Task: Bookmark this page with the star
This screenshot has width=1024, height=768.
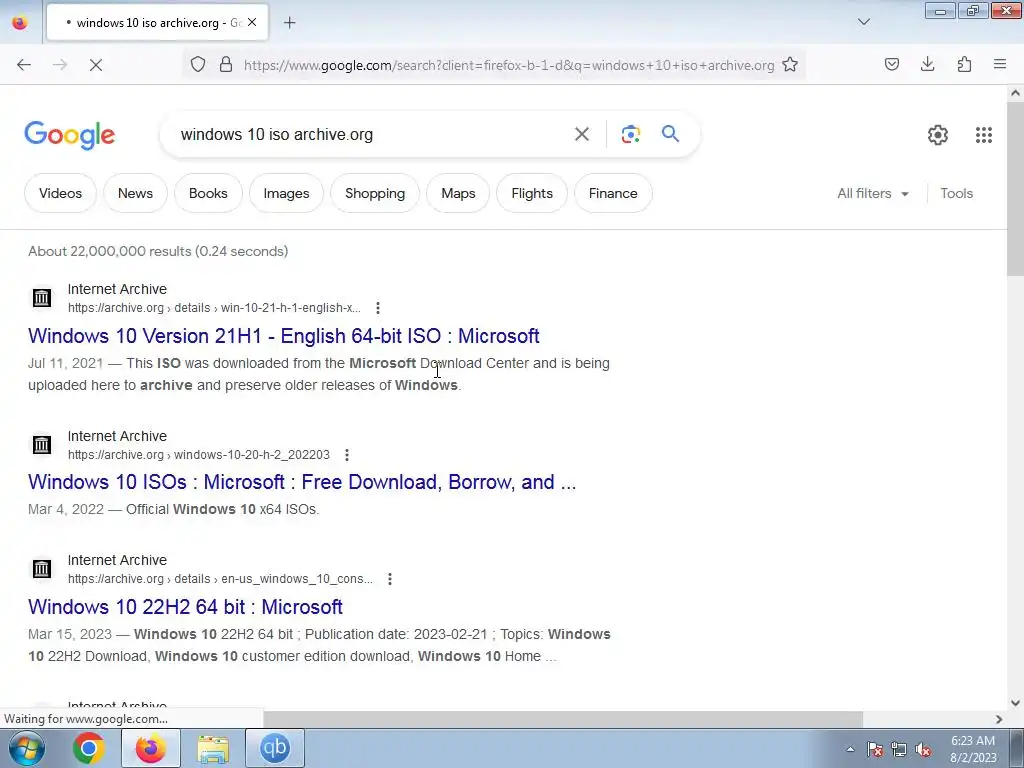Action: click(790, 64)
